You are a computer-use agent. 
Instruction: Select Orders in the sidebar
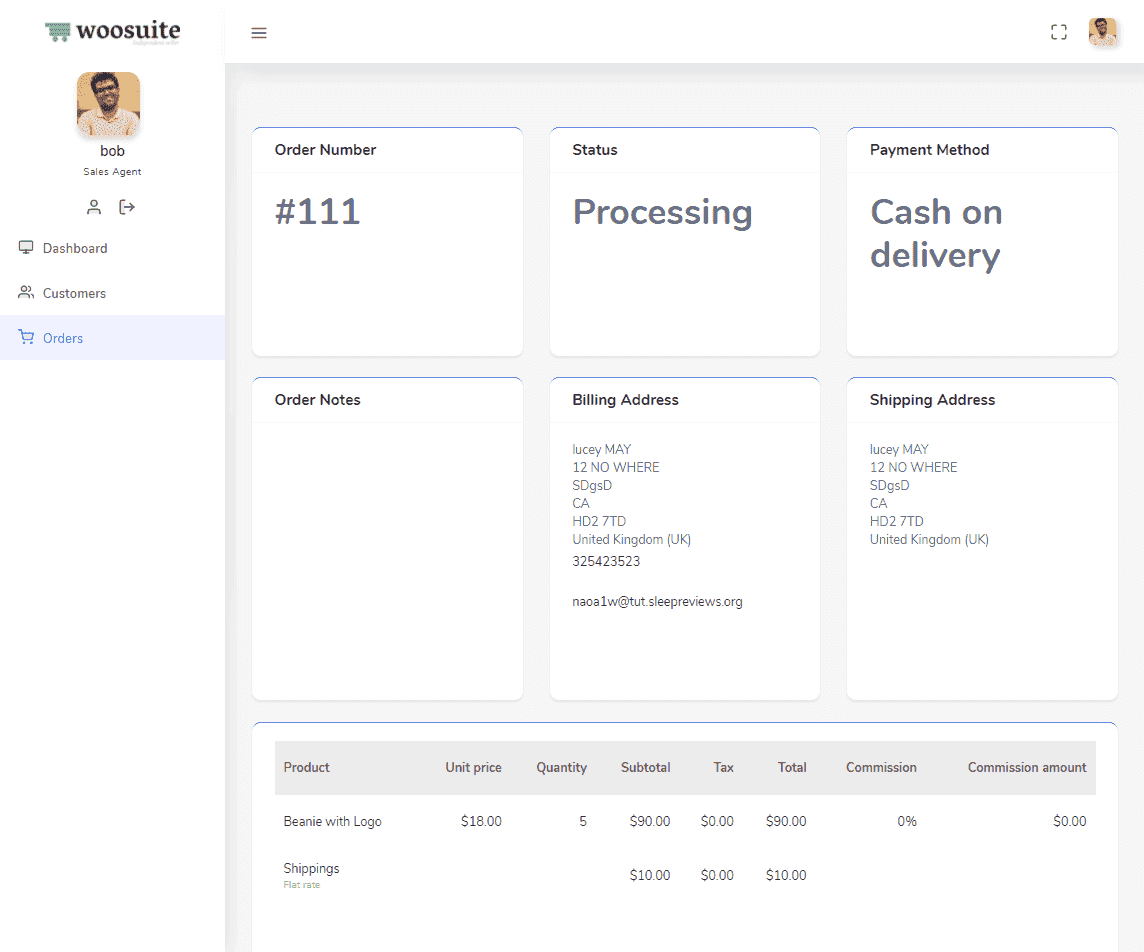63,338
